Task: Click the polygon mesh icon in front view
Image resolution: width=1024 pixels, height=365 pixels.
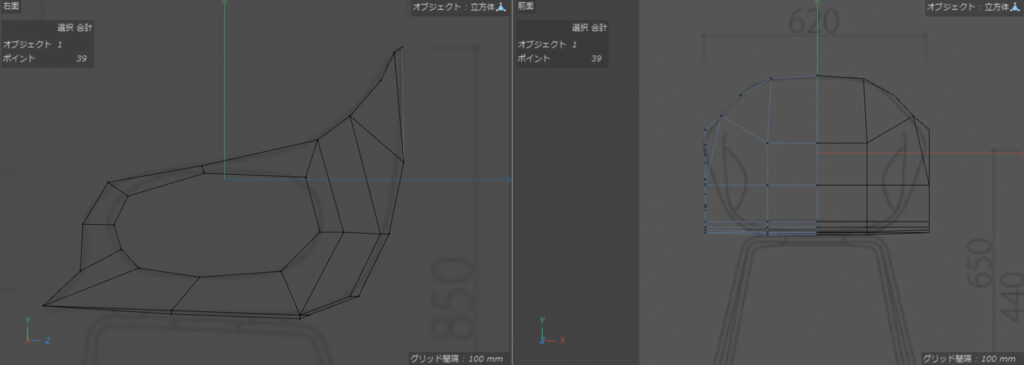Action: point(1016,7)
